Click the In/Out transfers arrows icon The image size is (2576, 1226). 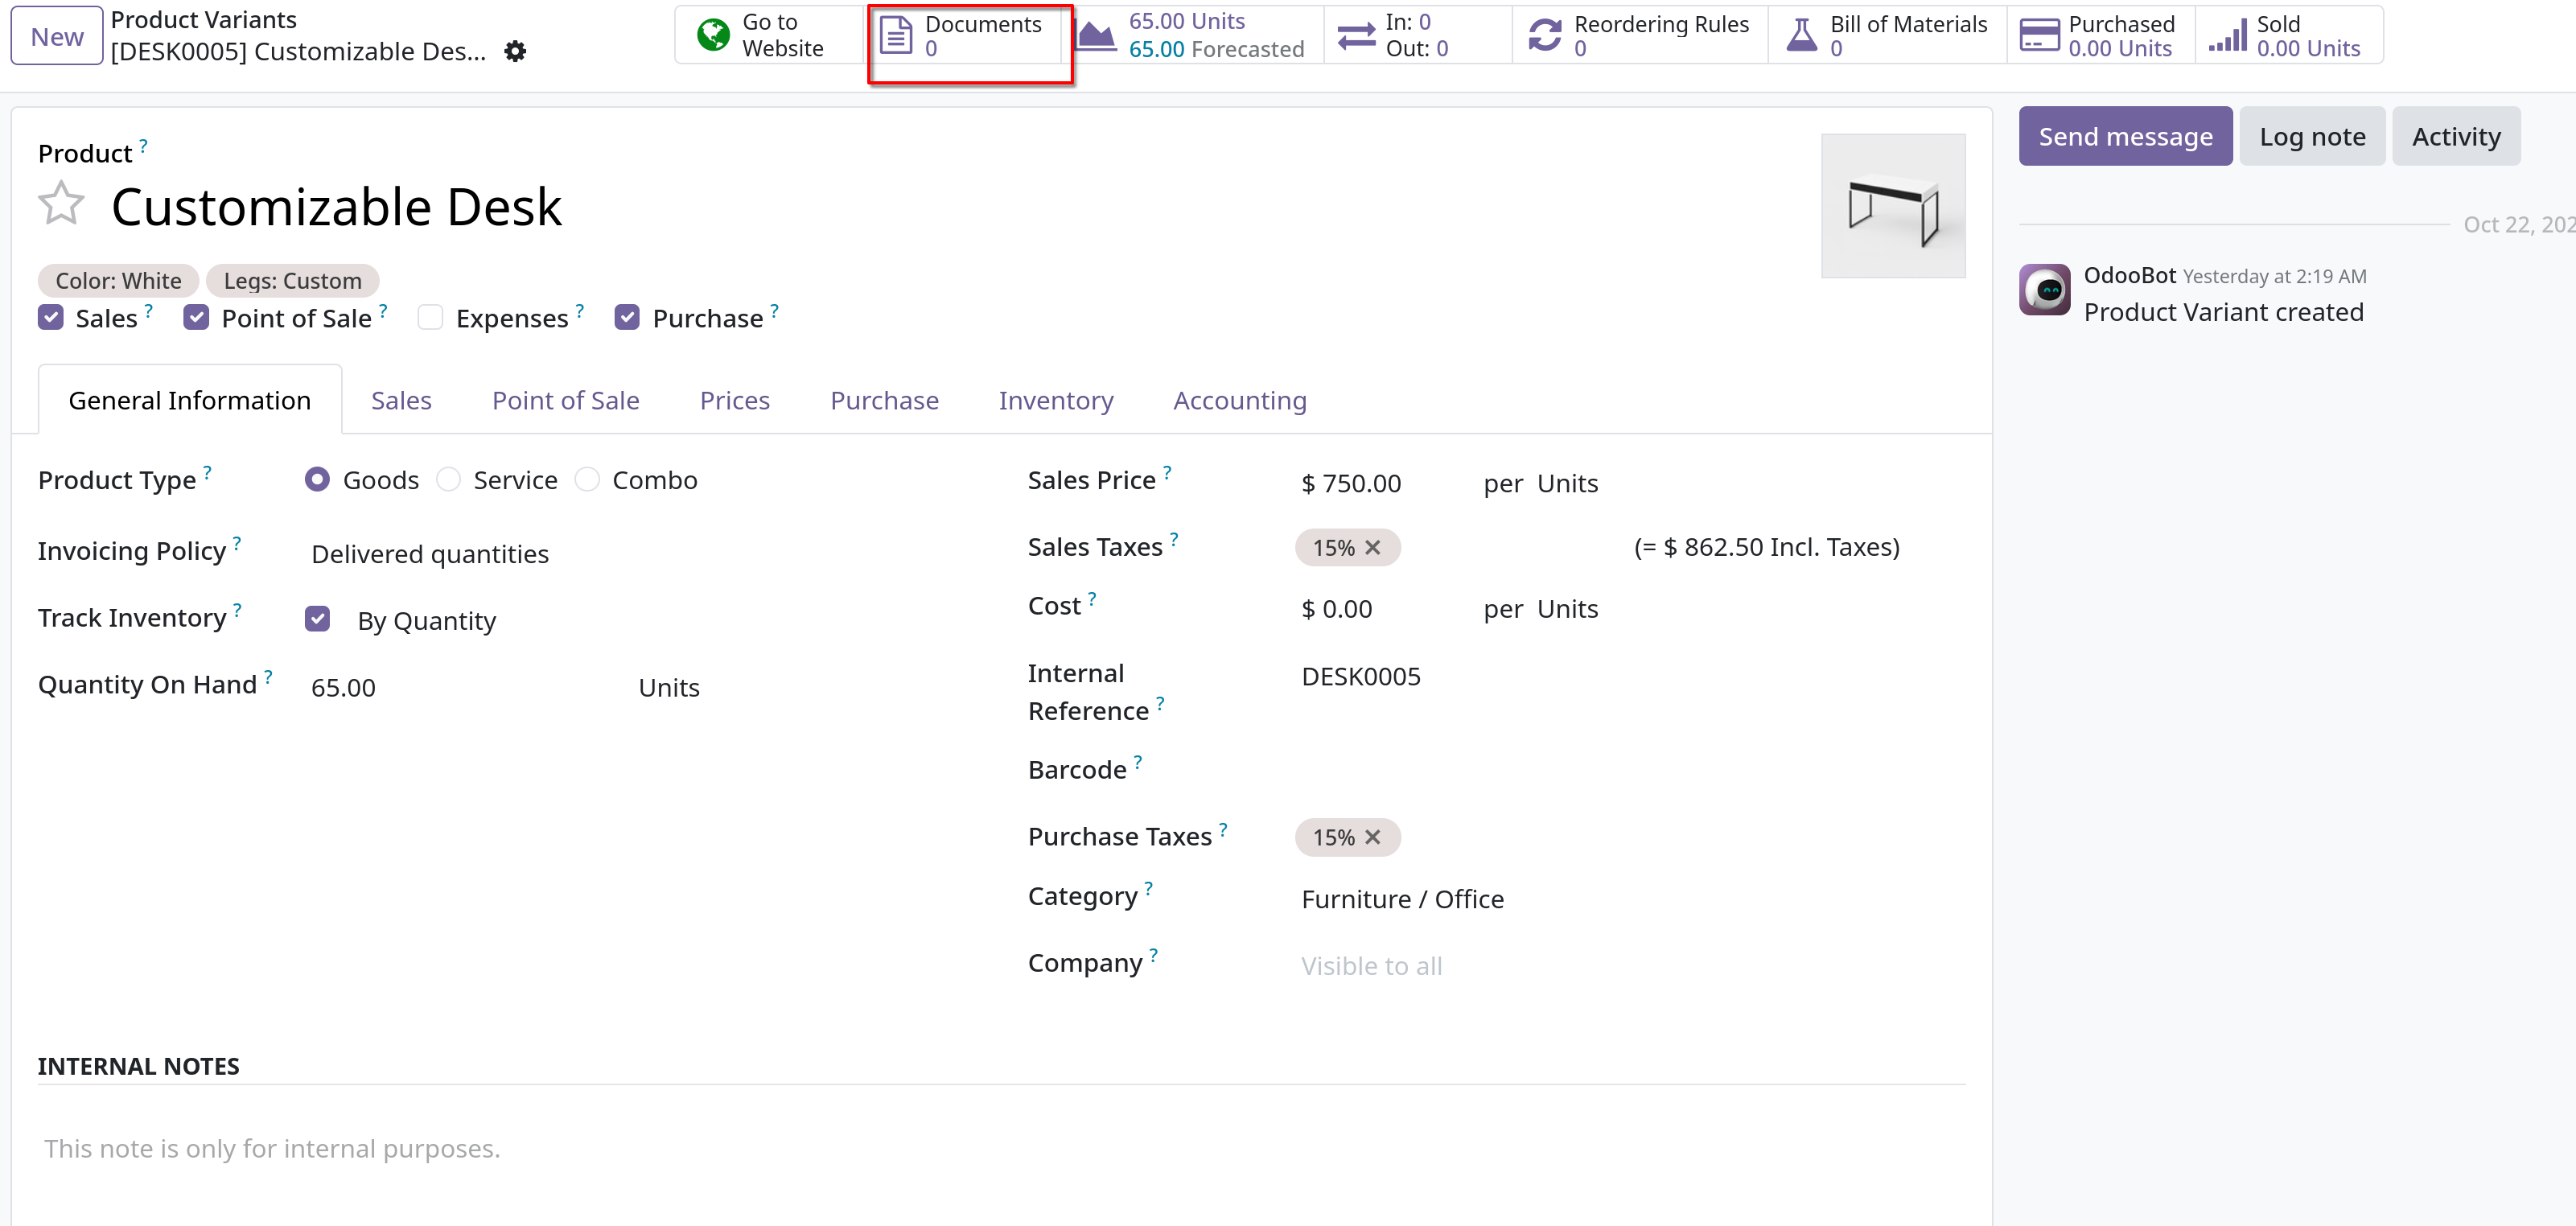pos(1356,35)
